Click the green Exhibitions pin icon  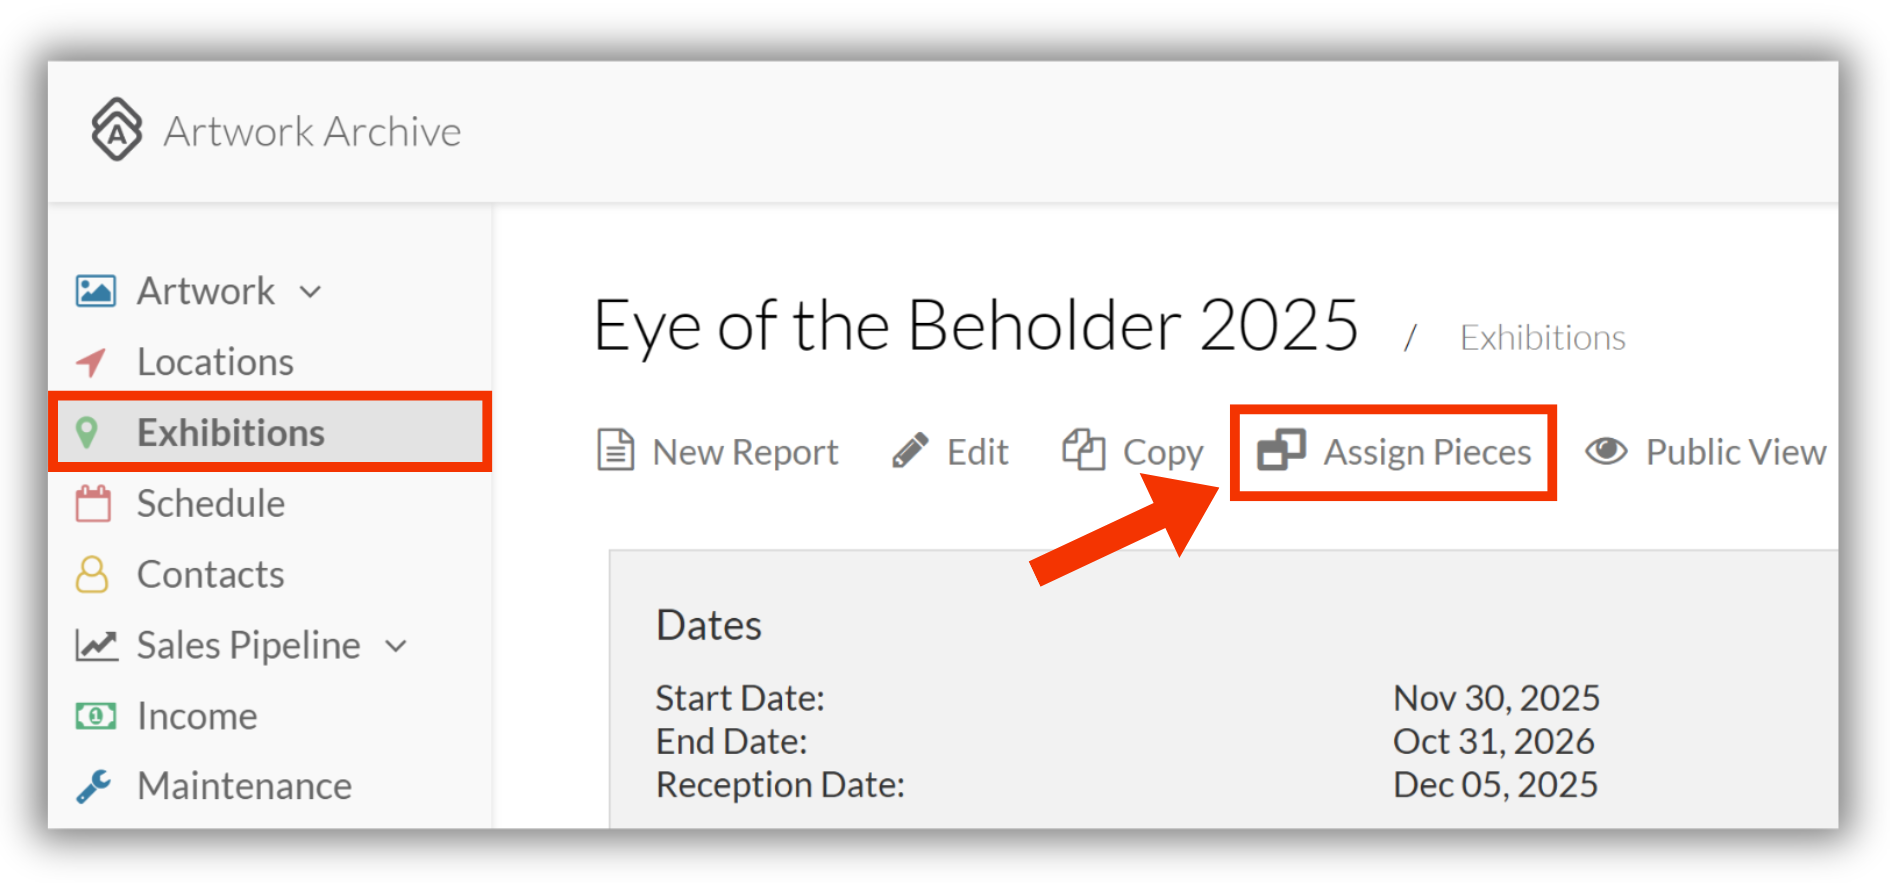click(87, 432)
